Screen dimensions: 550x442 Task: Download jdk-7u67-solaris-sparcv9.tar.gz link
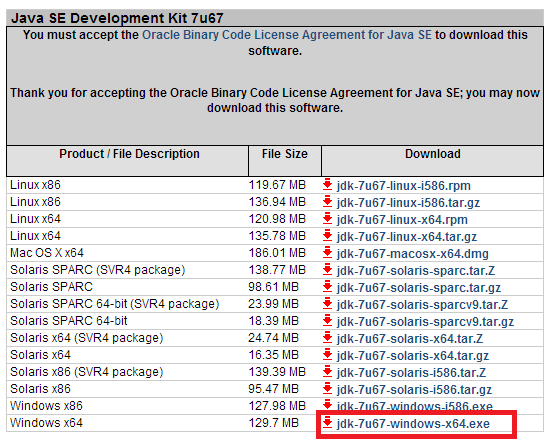(x=425, y=322)
